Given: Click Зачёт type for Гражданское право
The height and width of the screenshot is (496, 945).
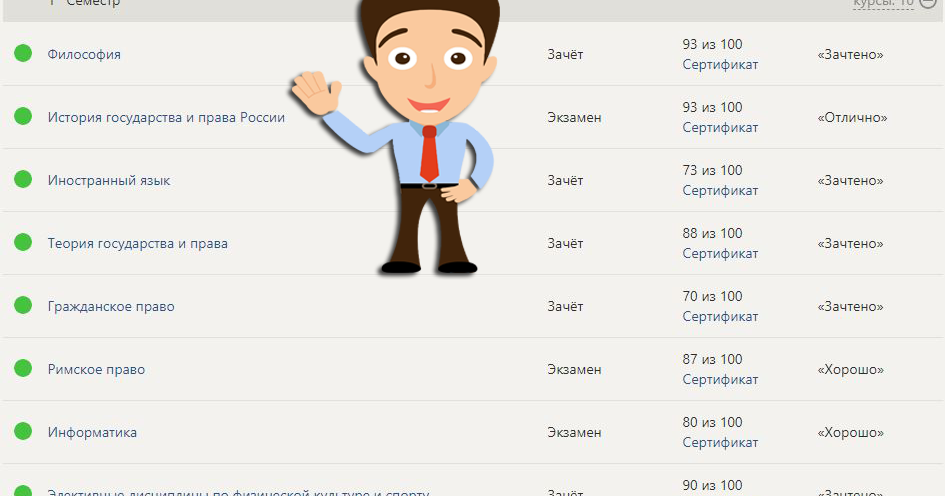Looking at the screenshot, I should (x=565, y=306).
